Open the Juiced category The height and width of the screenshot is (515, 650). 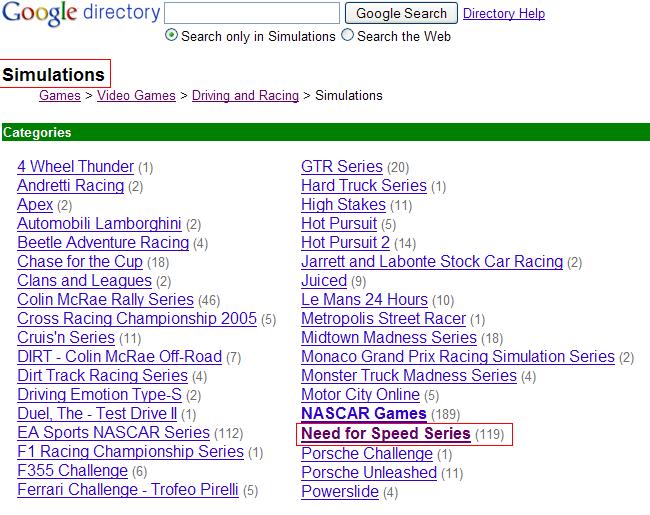point(324,281)
